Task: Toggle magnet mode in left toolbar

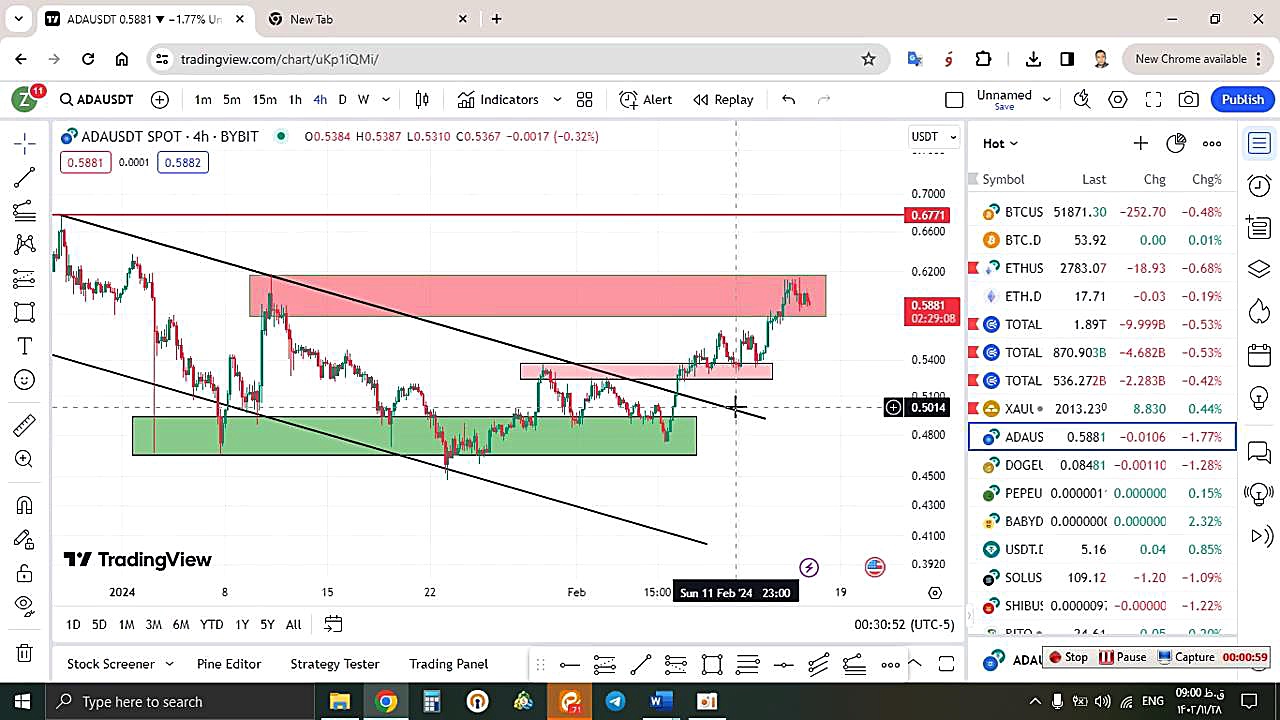Action: pyautogui.click(x=25, y=505)
